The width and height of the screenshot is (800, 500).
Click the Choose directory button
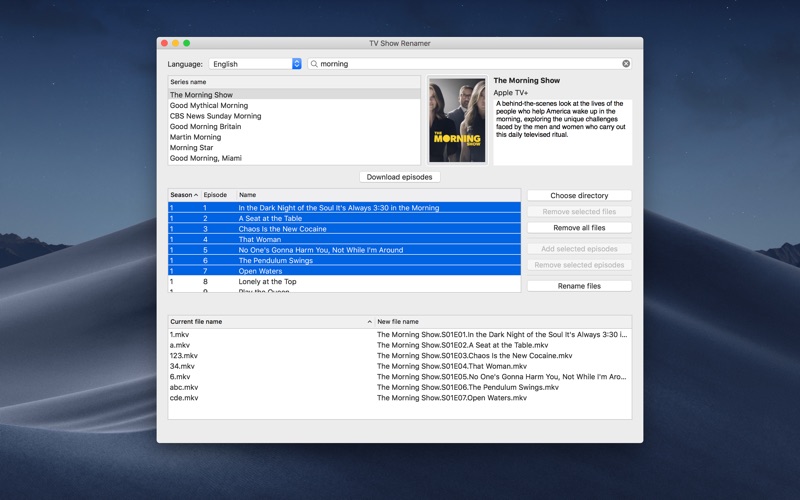point(579,195)
